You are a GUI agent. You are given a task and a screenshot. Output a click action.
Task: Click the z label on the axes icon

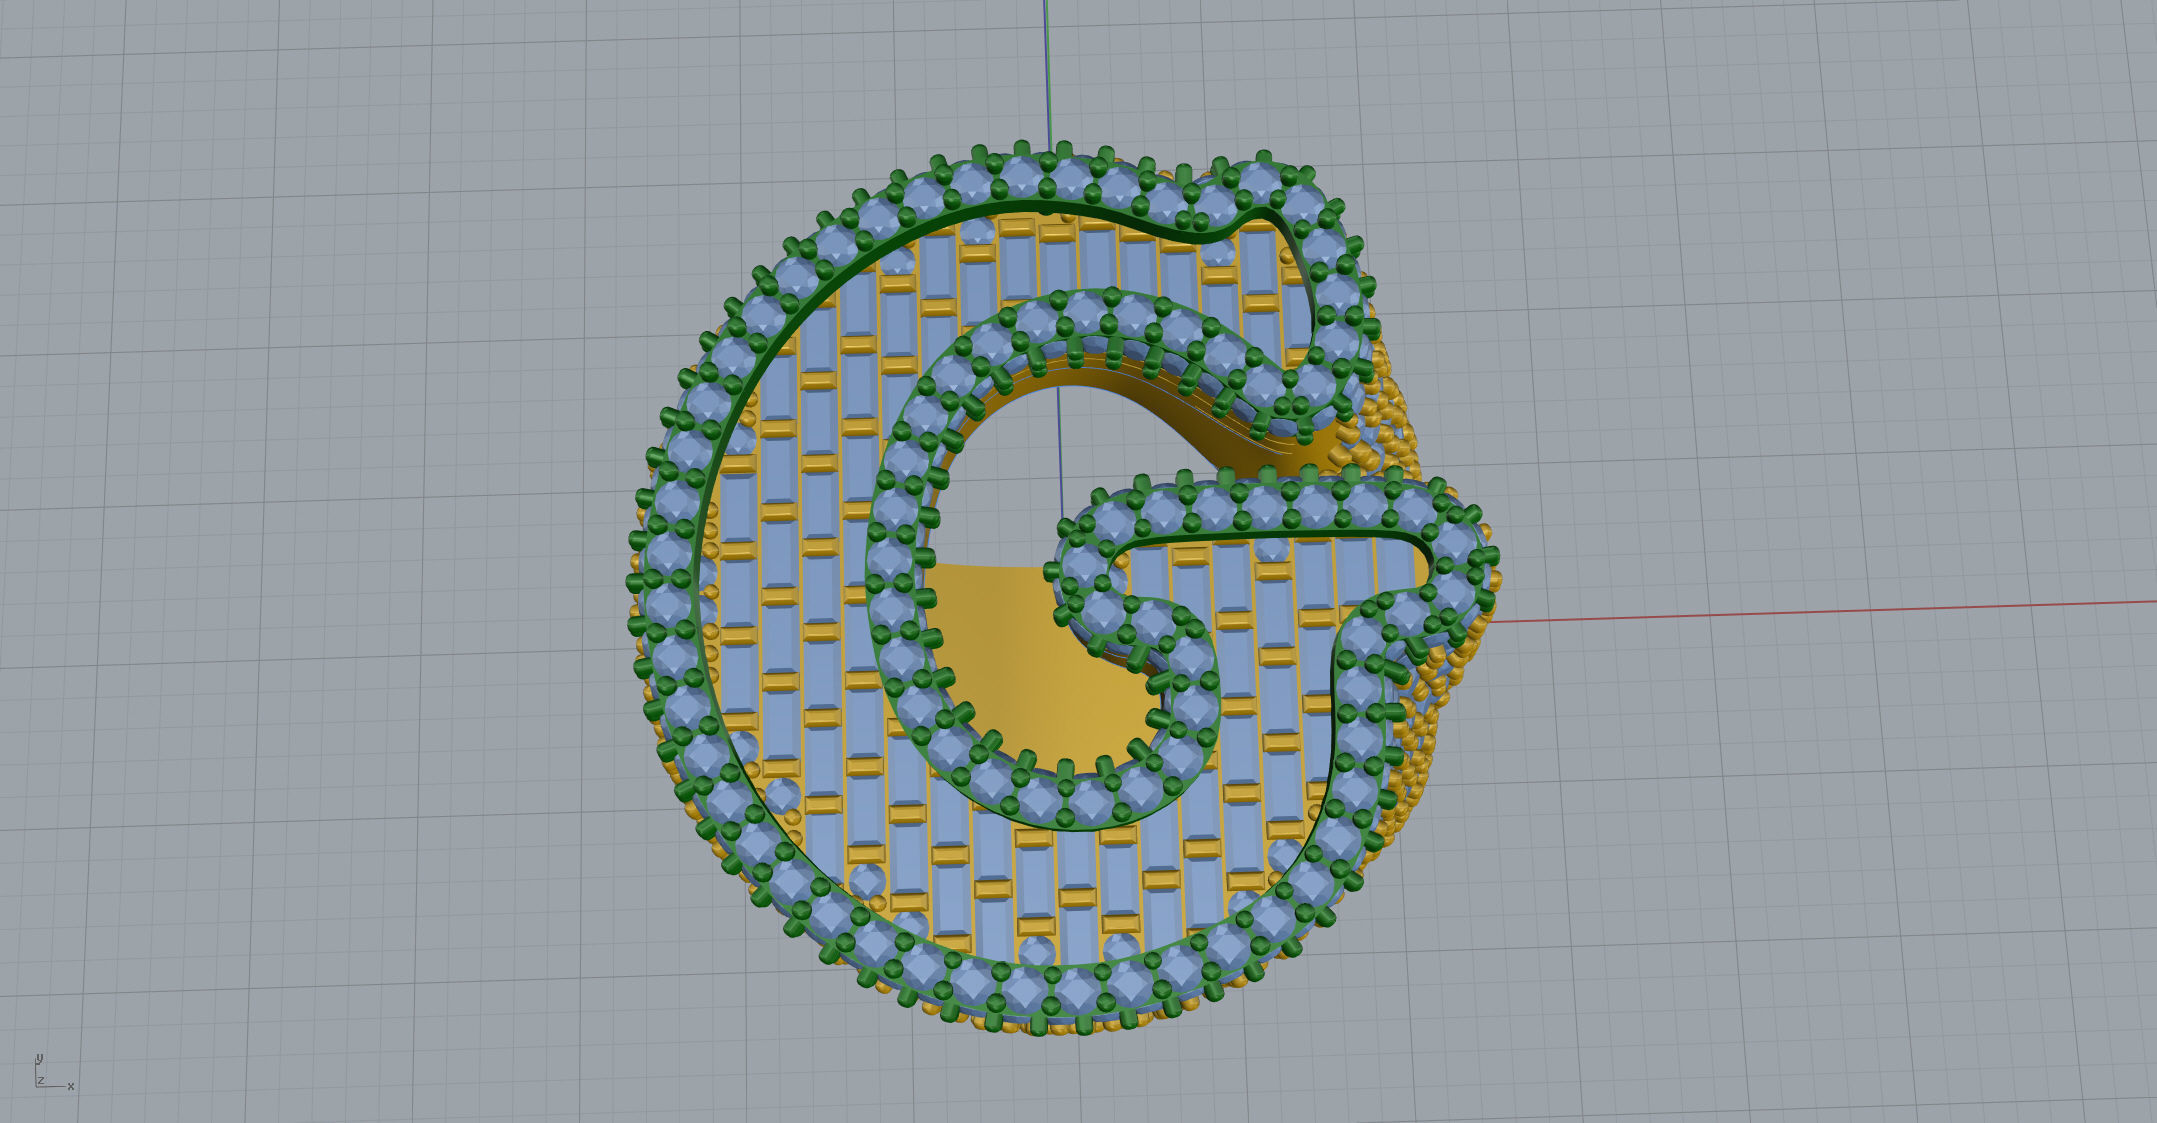coord(40,1081)
